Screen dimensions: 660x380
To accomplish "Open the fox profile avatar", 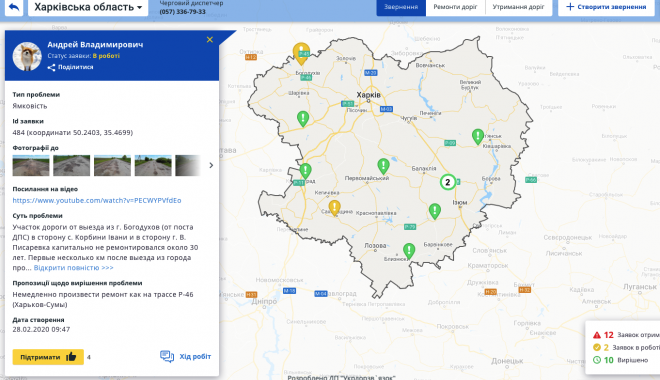I will pyautogui.click(x=27, y=56).
